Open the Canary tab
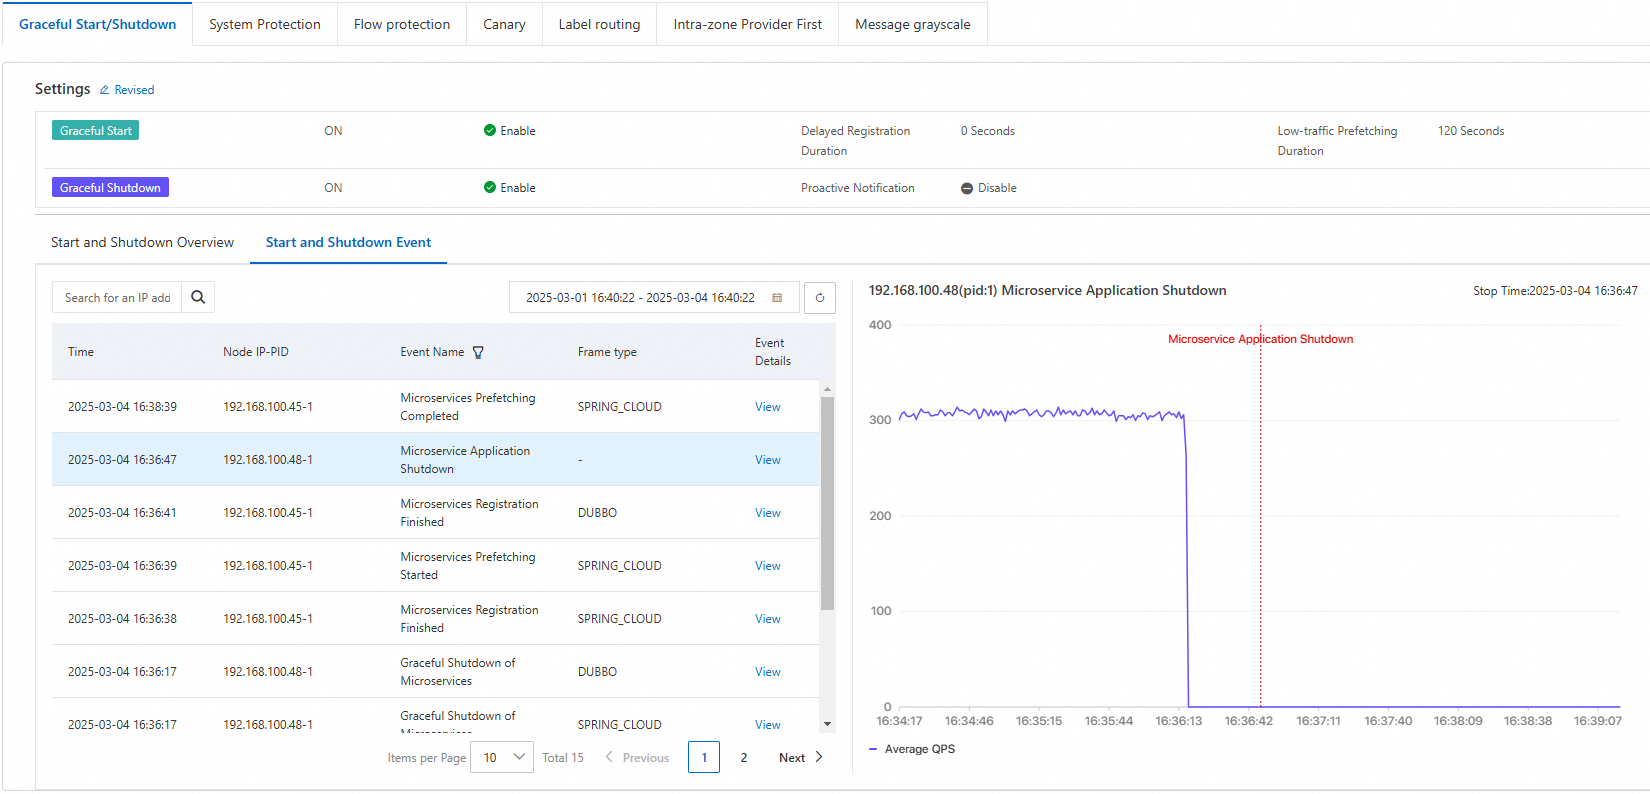Viewport: 1650px width, 794px height. click(x=504, y=24)
